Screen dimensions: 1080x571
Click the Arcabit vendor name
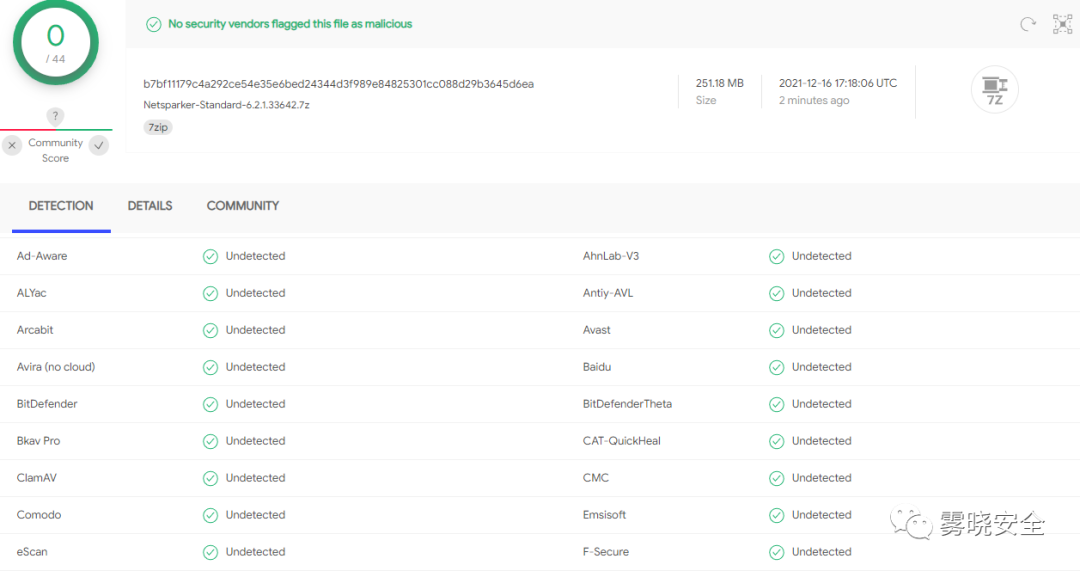[35, 330]
